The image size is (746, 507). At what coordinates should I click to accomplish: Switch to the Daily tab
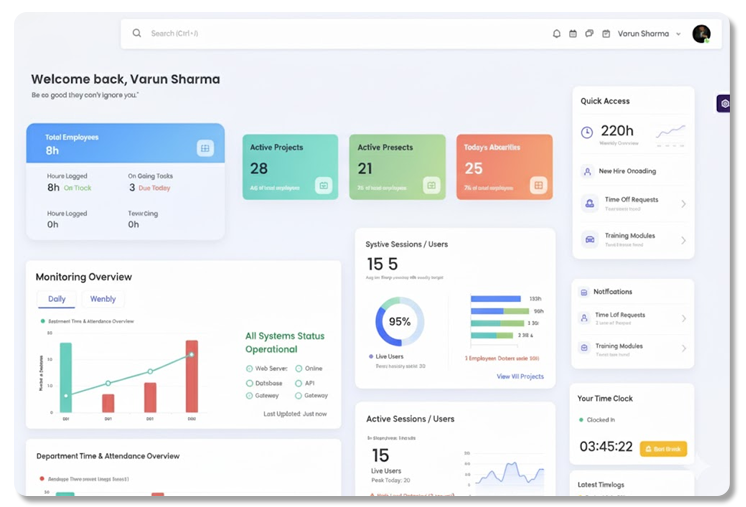pyautogui.click(x=57, y=299)
